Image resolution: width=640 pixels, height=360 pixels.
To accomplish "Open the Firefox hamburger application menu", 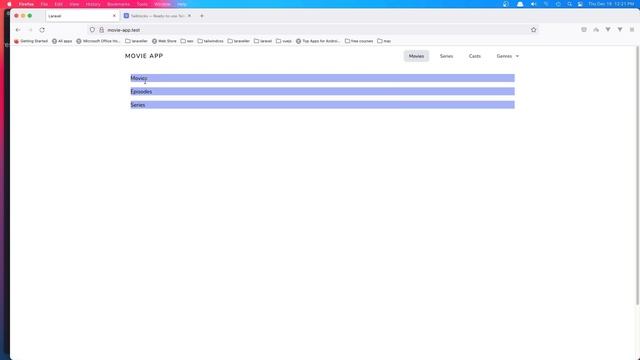I will 632,30.
